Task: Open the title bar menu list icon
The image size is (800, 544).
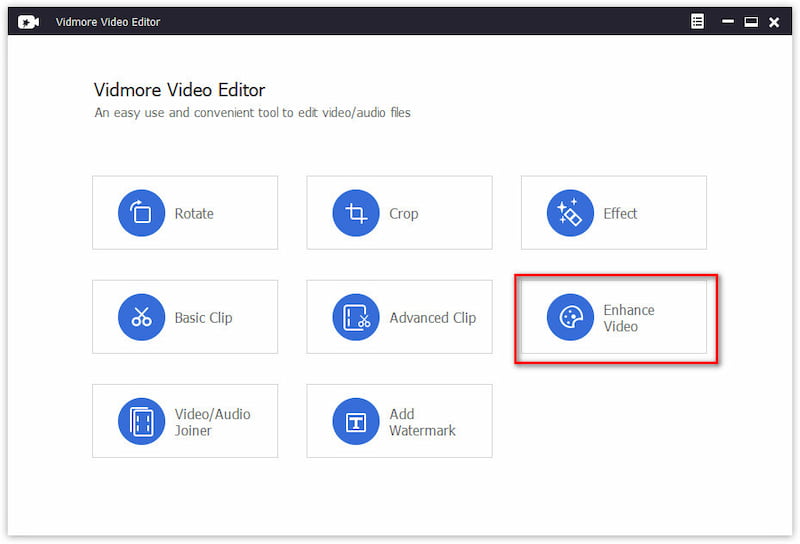Action: pyautogui.click(x=698, y=21)
